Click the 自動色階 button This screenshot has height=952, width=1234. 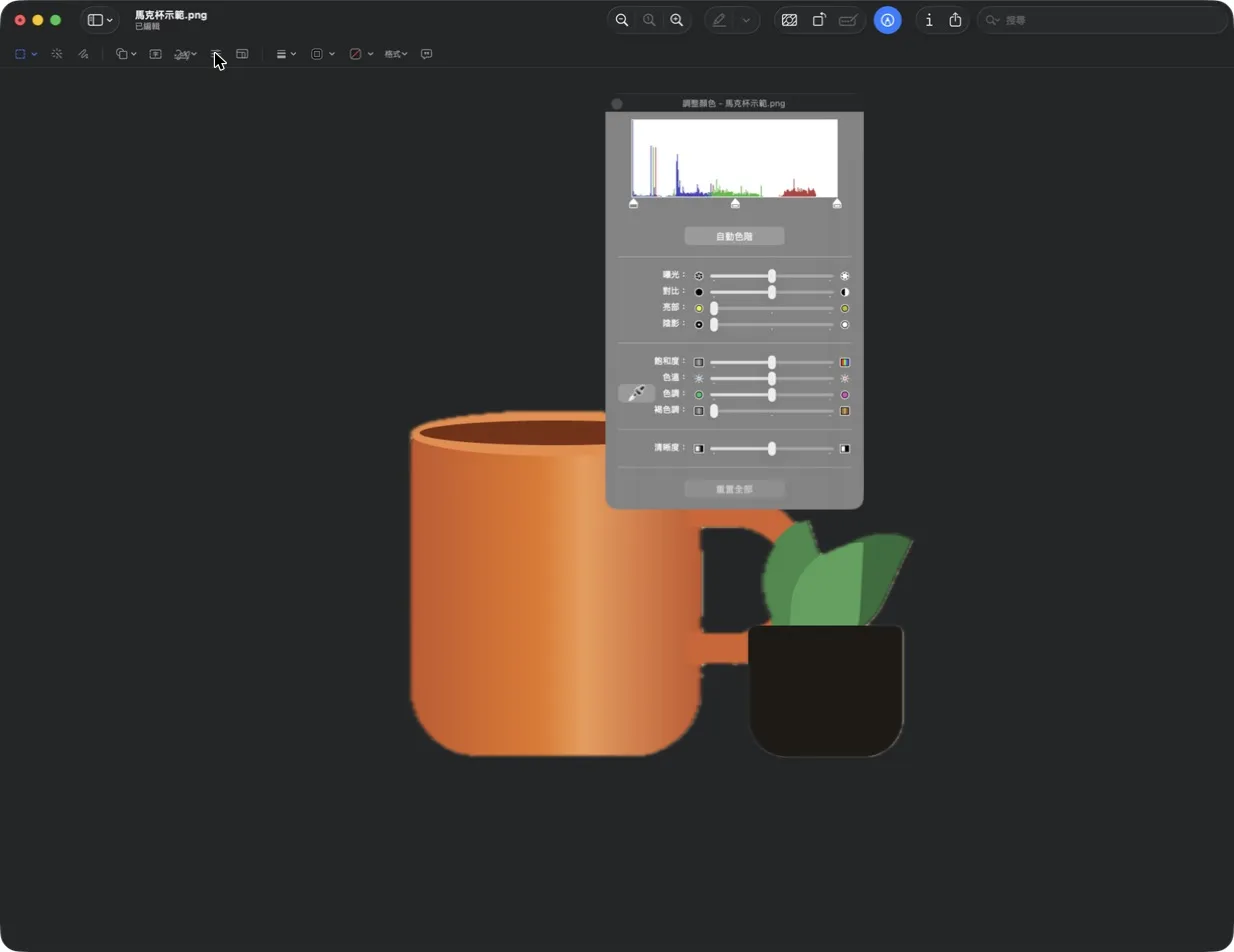[734, 237]
